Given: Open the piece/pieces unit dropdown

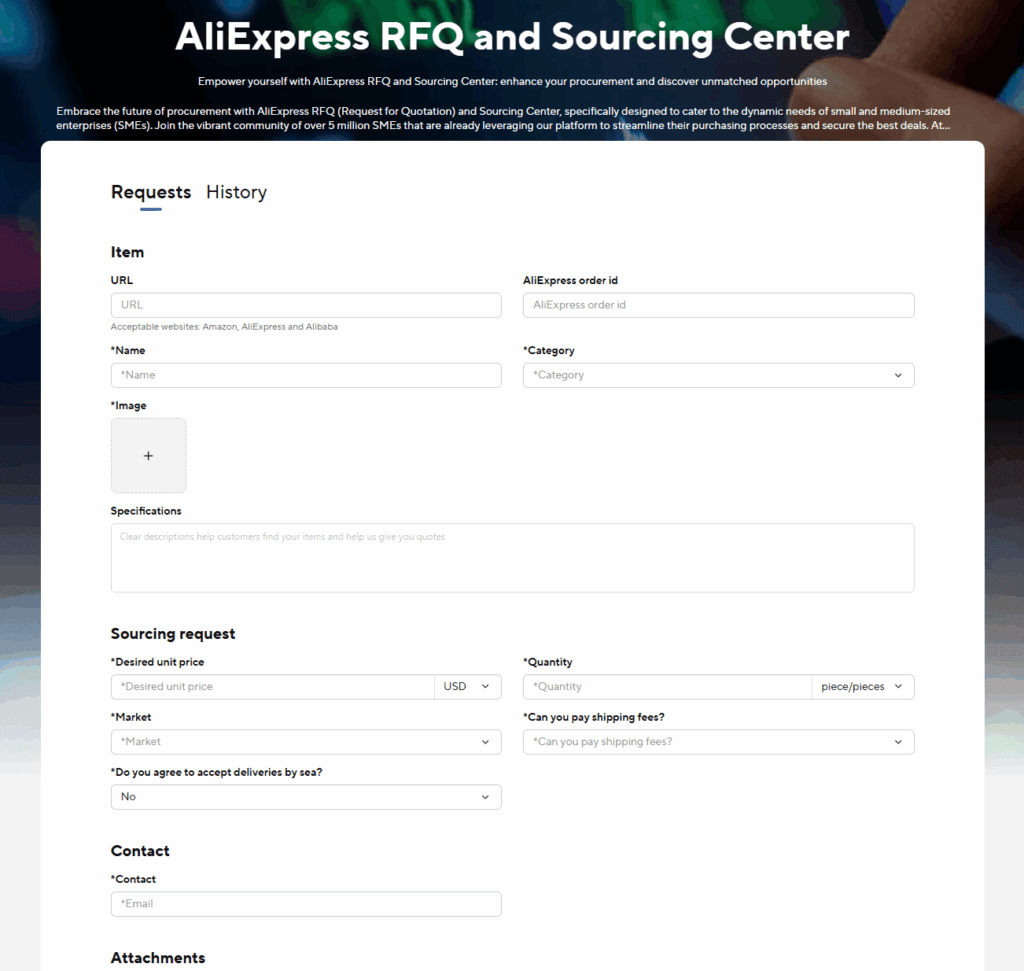Looking at the screenshot, I should (x=863, y=687).
